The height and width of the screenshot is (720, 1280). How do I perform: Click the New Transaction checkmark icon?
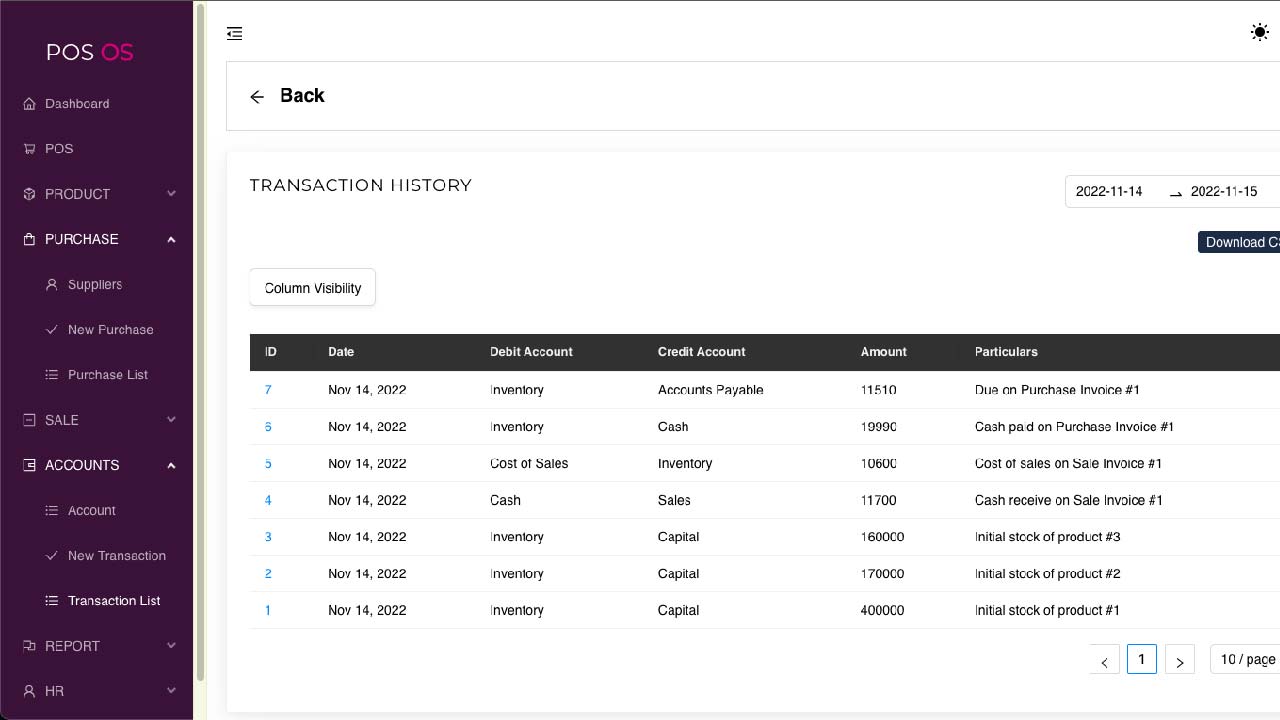tap(52, 556)
